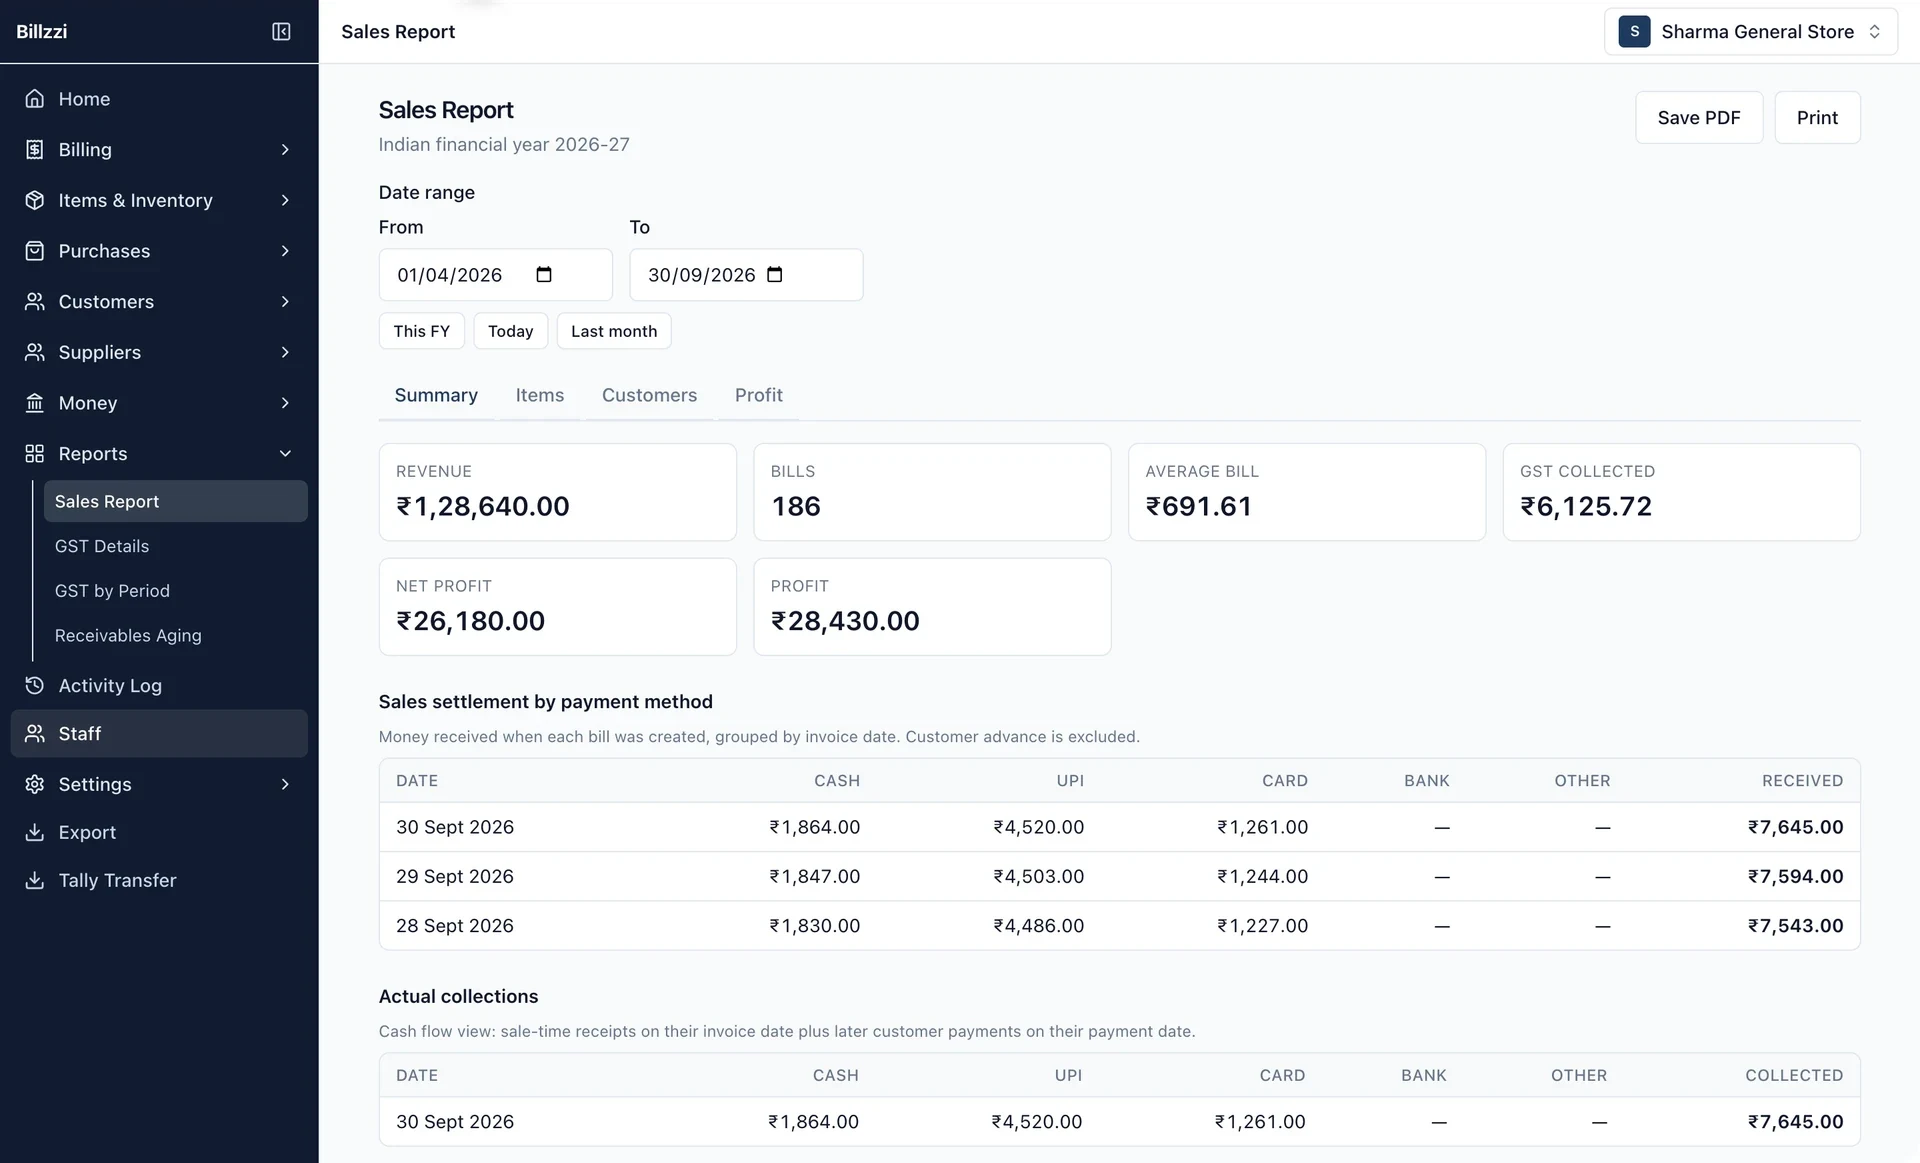
Task: Click the Activity Log history icon
Action: (x=35, y=686)
